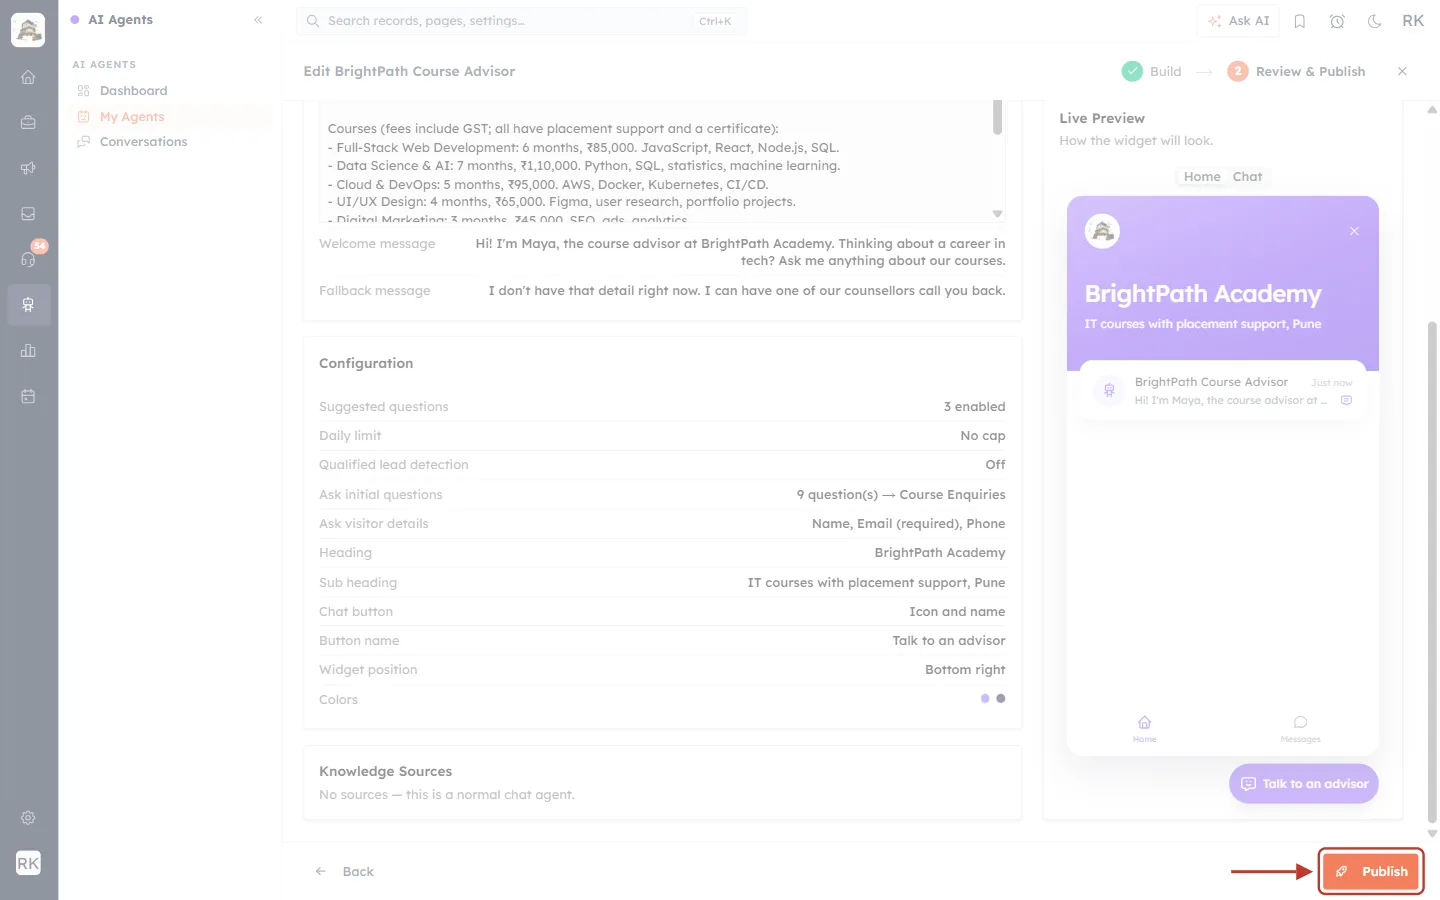1440x900 pixels.
Task: Click the 'Name, Email (required), Phone' value
Action: (909, 524)
